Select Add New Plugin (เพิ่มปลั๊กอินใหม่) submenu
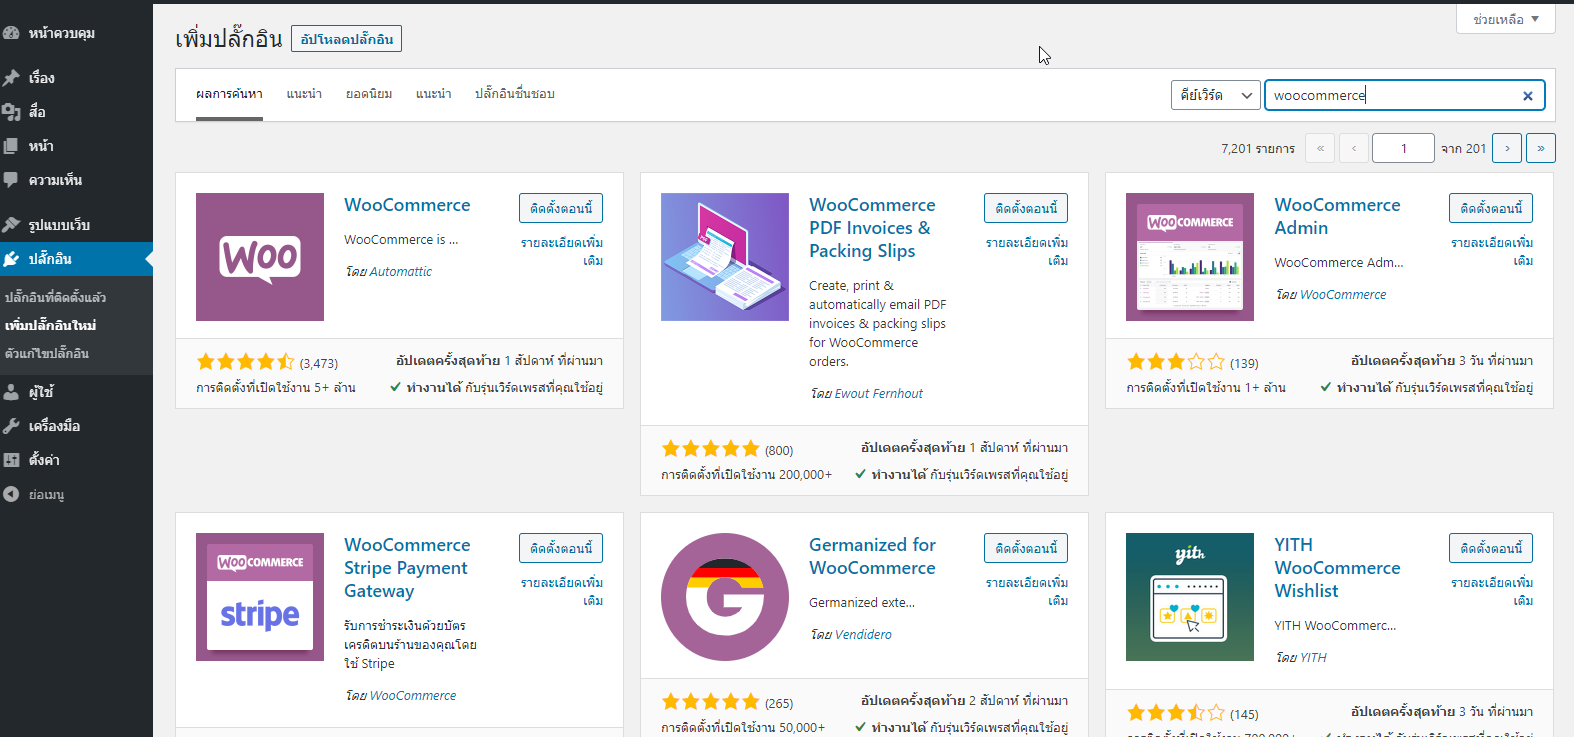1574x737 pixels. coord(51,325)
